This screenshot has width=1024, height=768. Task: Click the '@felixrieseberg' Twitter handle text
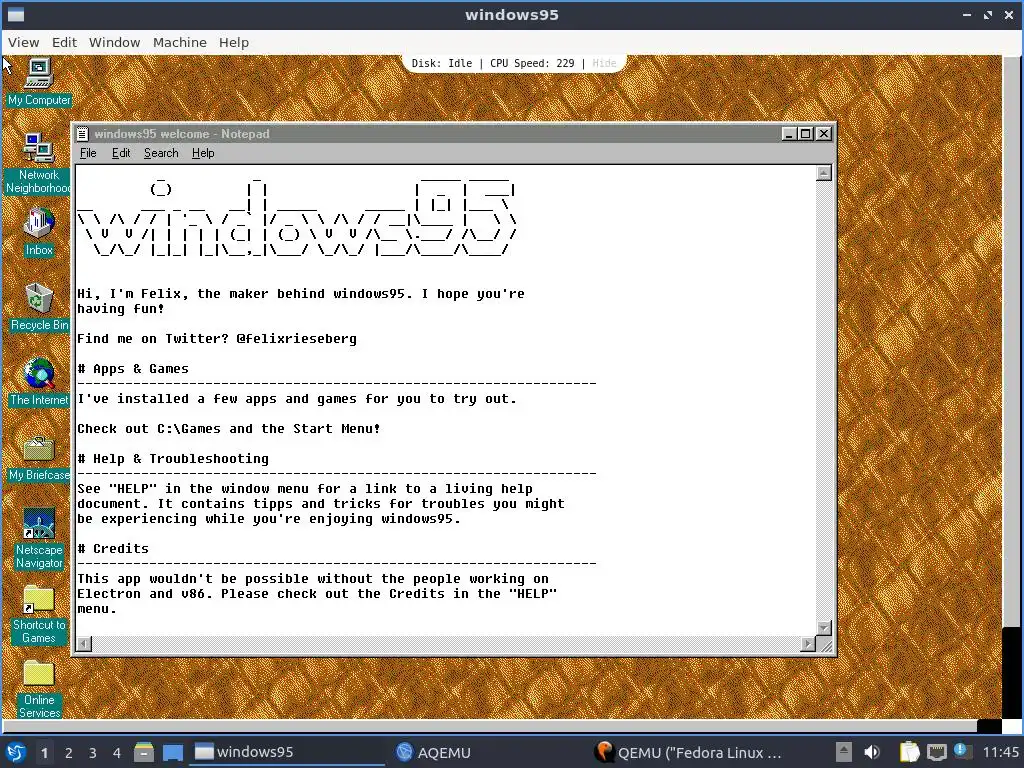(296, 339)
